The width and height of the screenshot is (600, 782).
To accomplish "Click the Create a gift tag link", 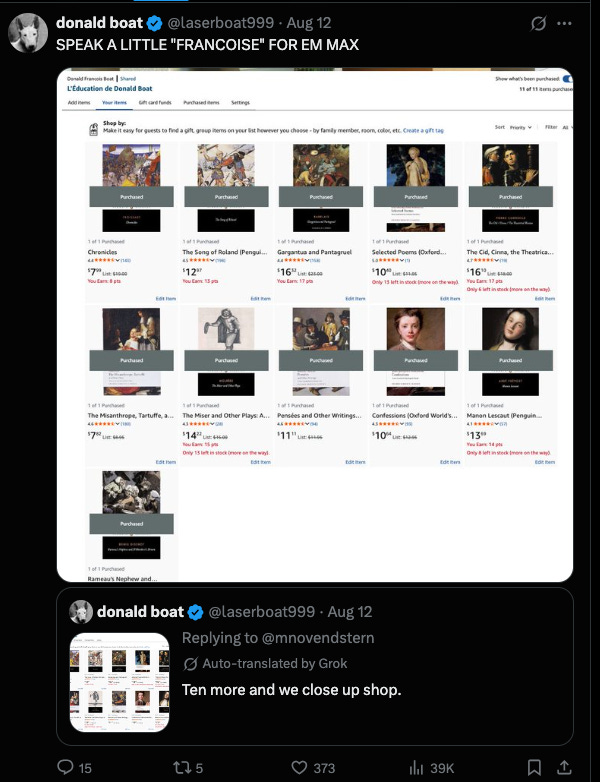I will pos(423,130).
